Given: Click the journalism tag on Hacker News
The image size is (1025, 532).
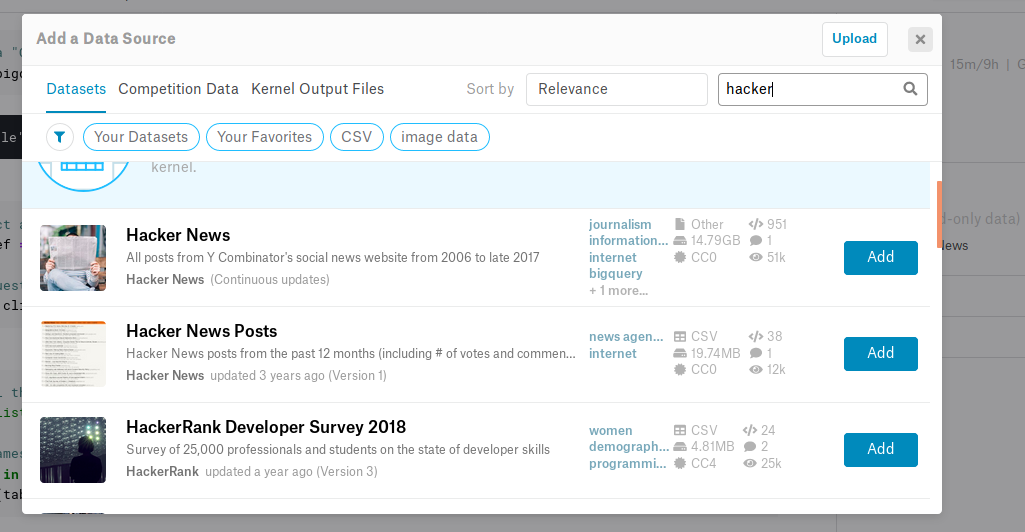Looking at the screenshot, I should pyautogui.click(x=620, y=224).
